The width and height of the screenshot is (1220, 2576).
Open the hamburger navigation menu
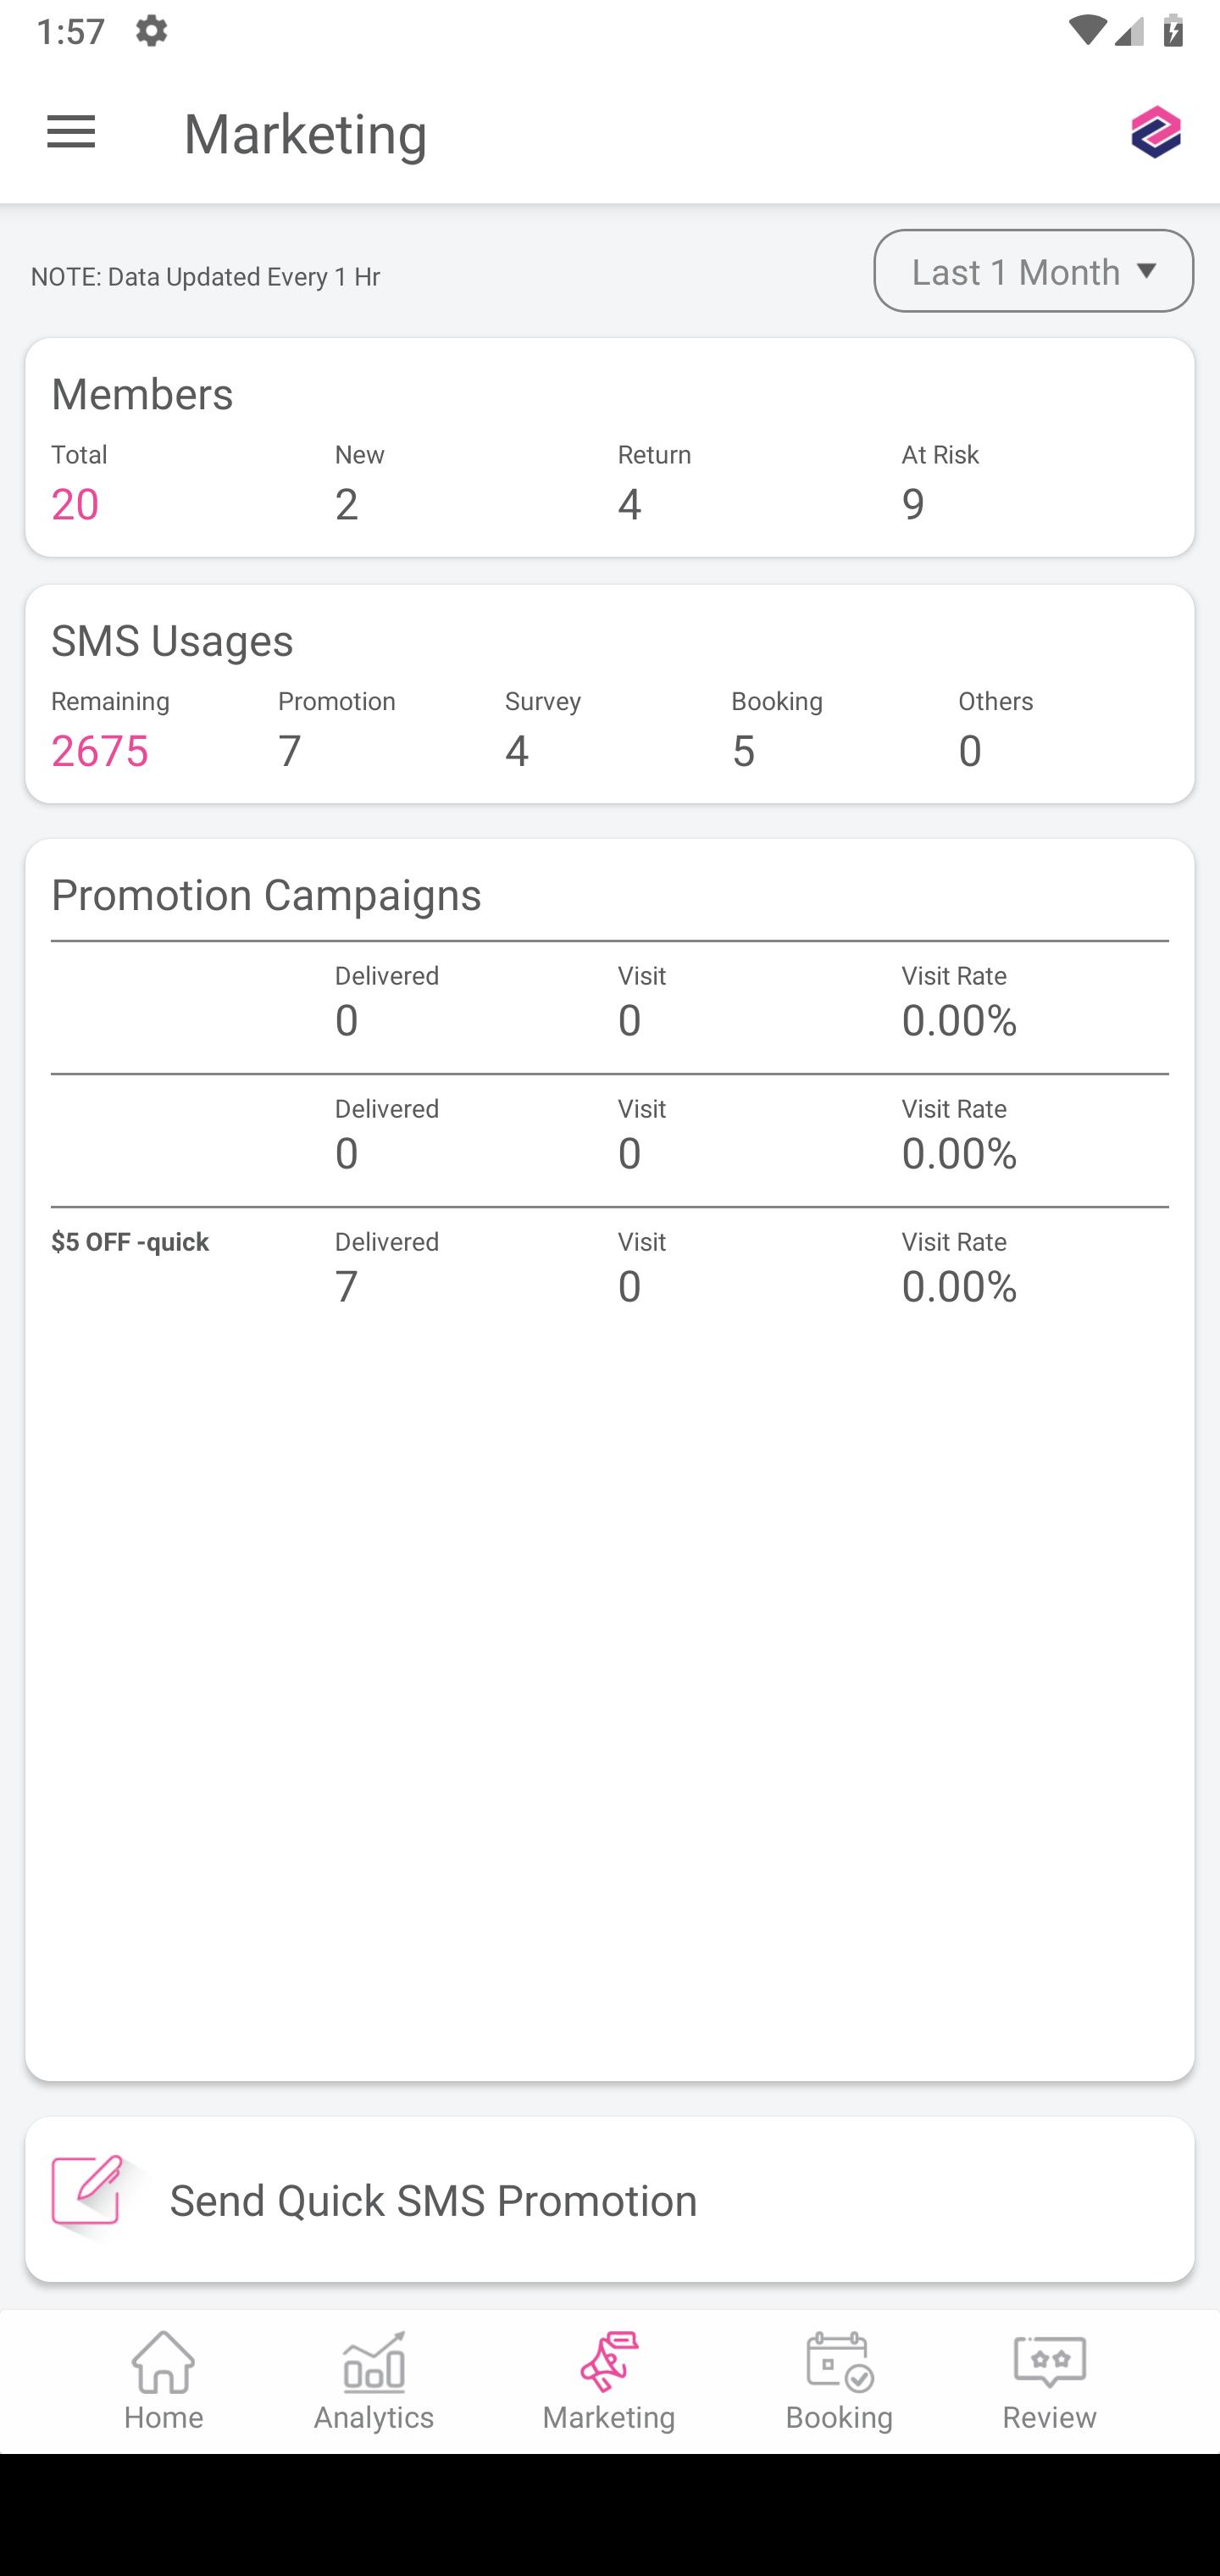tap(71, 133)
